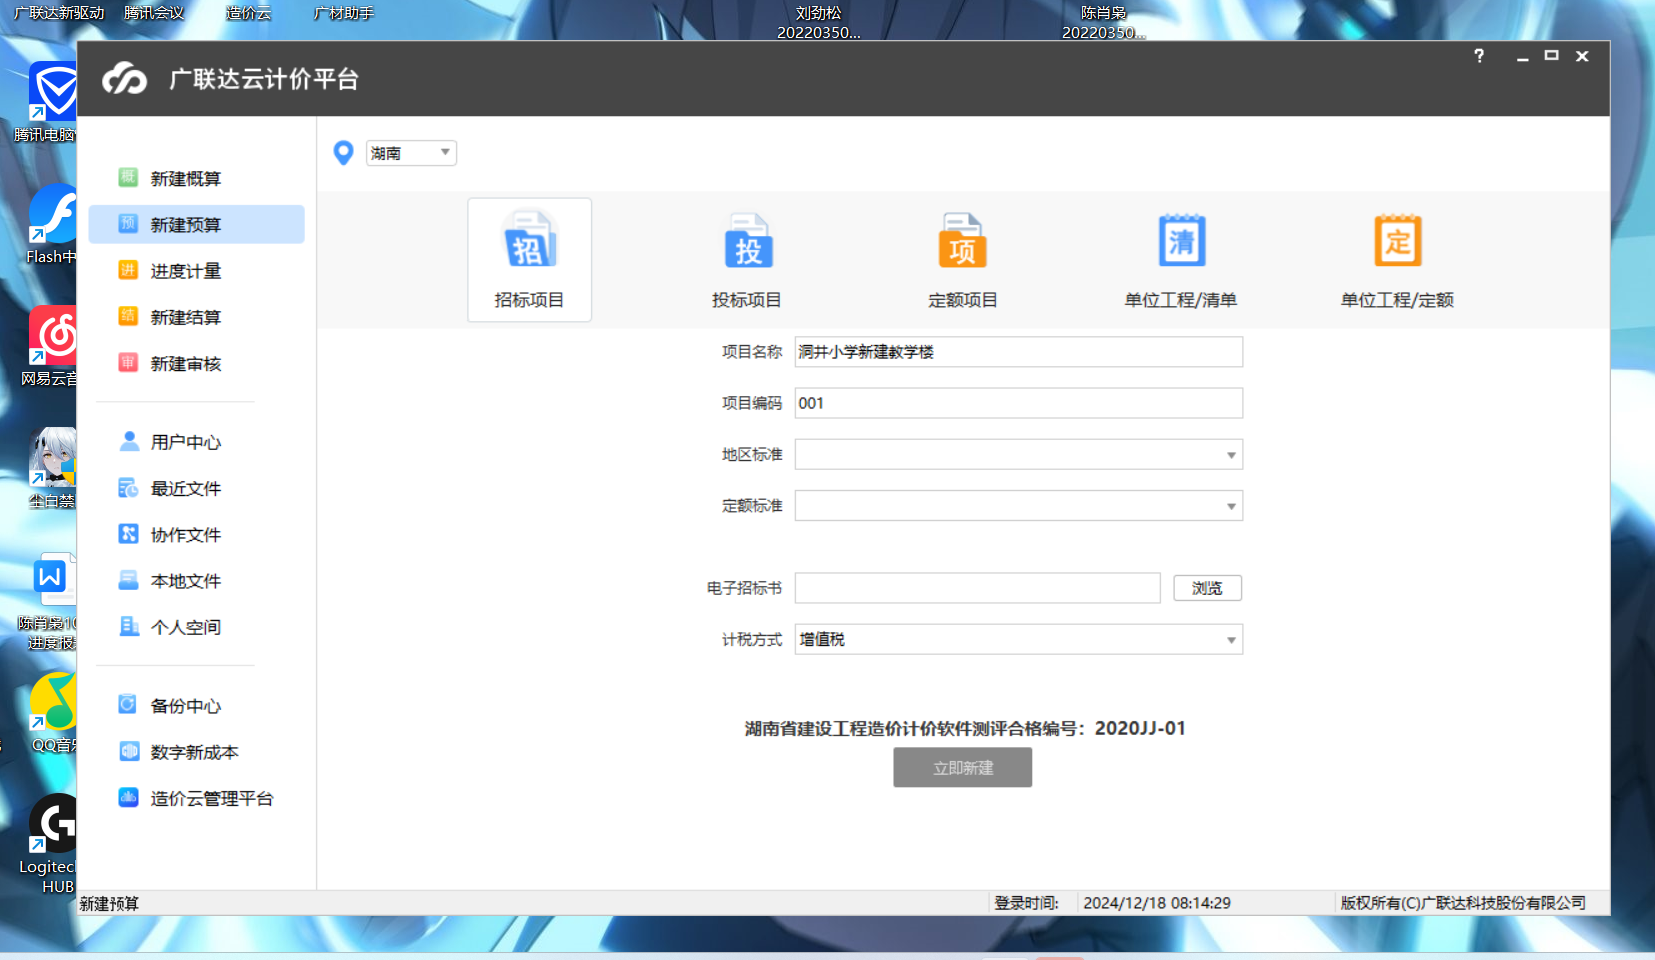Open 数字新成本 menu item
The image size is (1655, 960).
pos(196,752)
